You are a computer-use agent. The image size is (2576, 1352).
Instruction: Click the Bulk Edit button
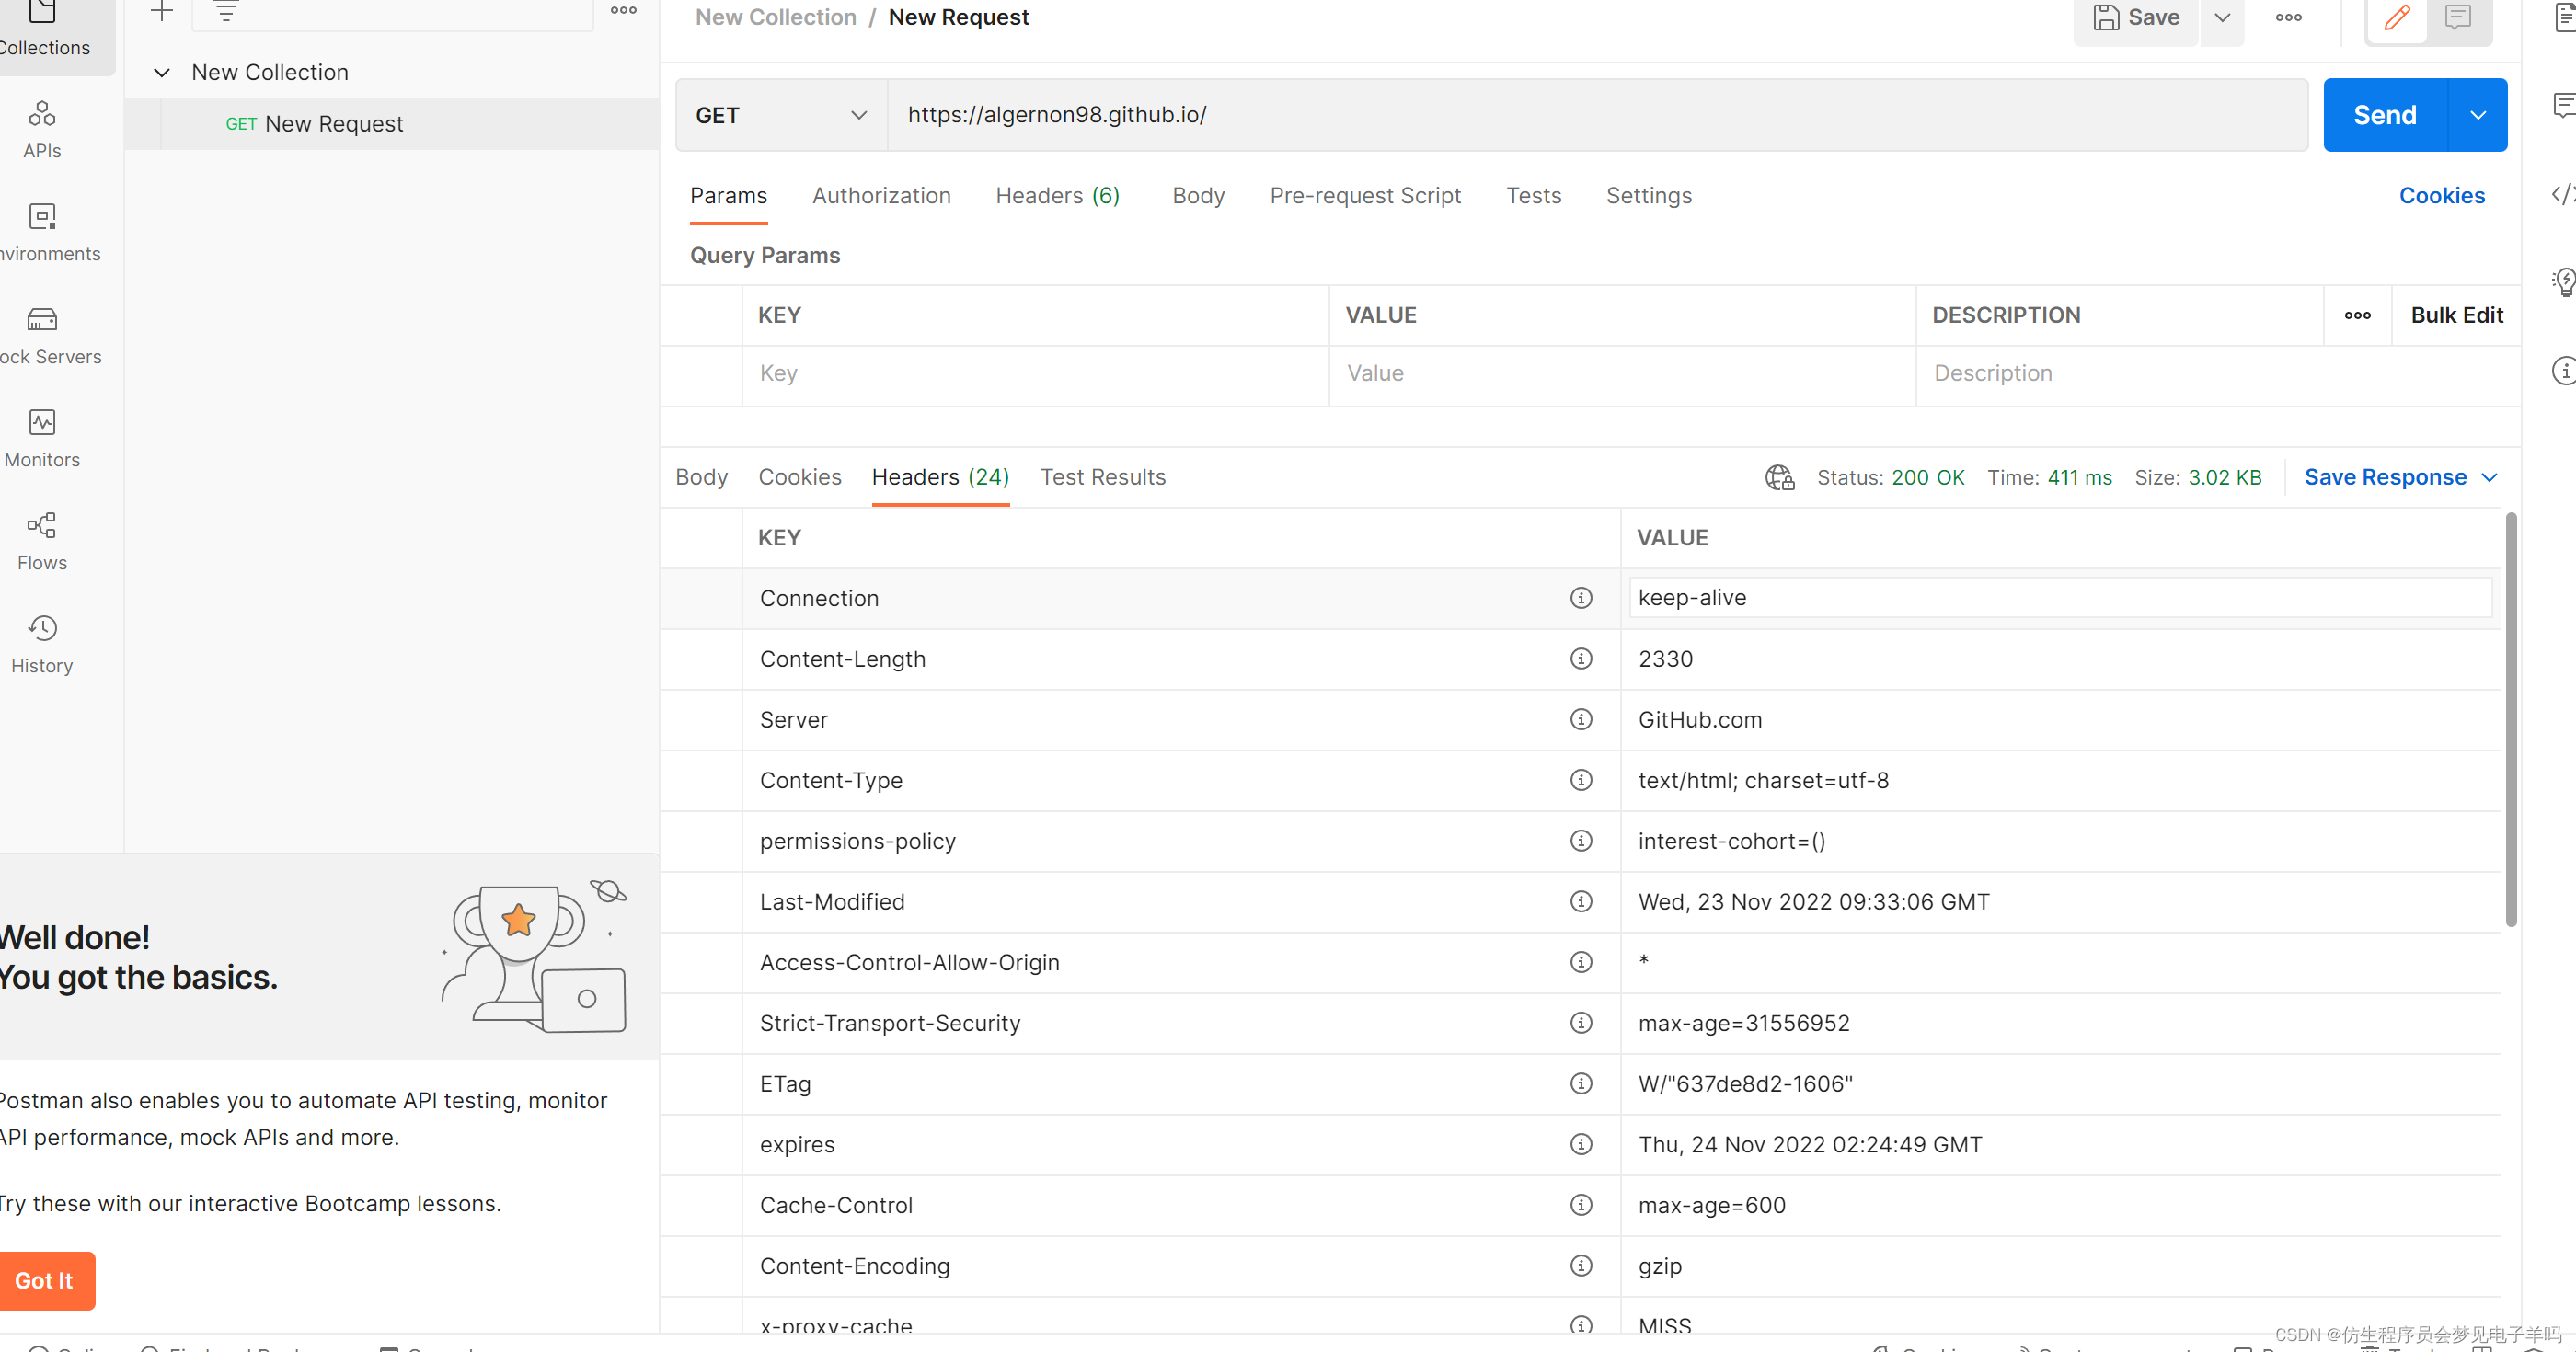click(2455, 314)
